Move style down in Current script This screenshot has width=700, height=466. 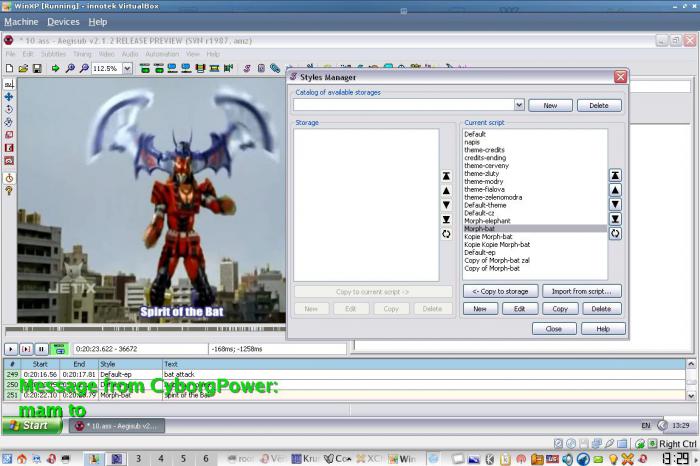[615, 204]
